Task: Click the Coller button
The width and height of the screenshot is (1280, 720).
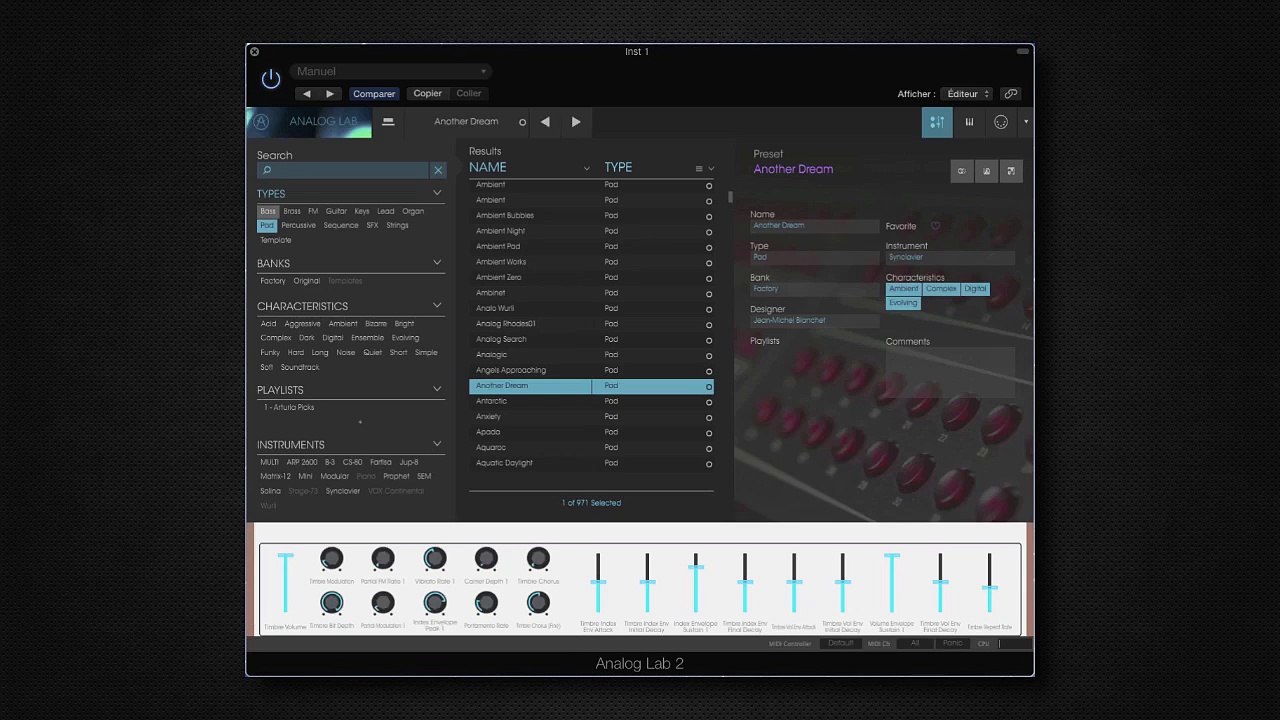Action: [x=469, y=94]
